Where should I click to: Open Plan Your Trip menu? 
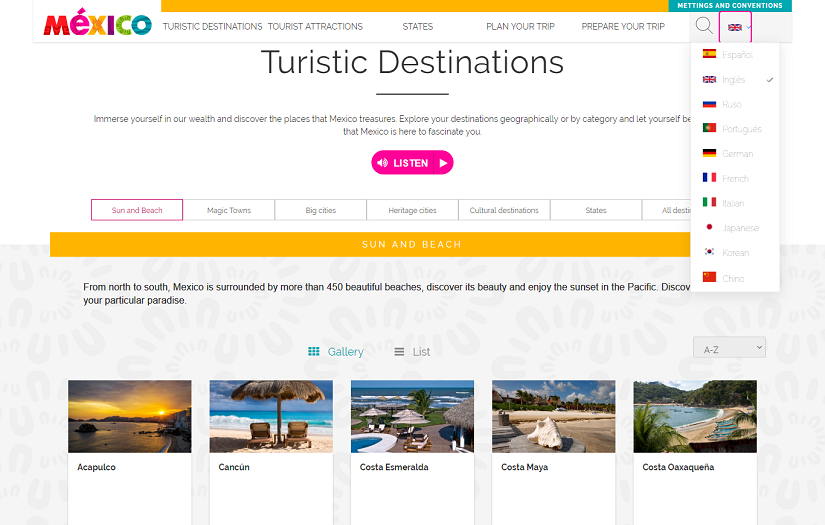520,26
